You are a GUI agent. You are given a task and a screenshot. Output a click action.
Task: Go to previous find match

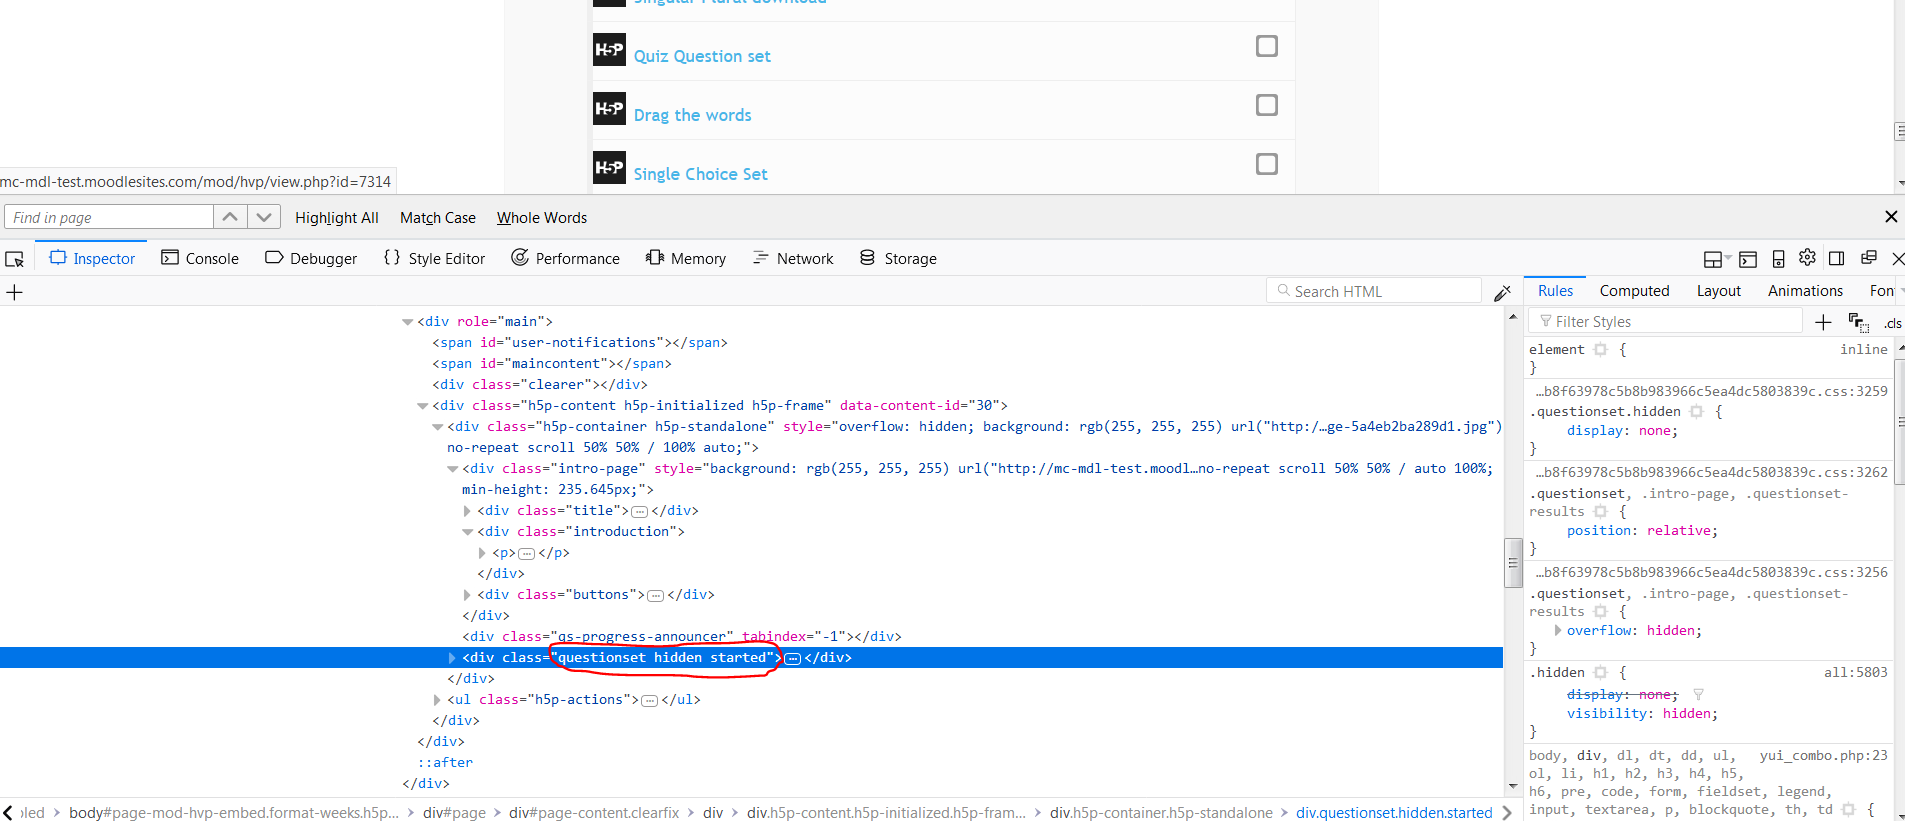coord(230,217)
